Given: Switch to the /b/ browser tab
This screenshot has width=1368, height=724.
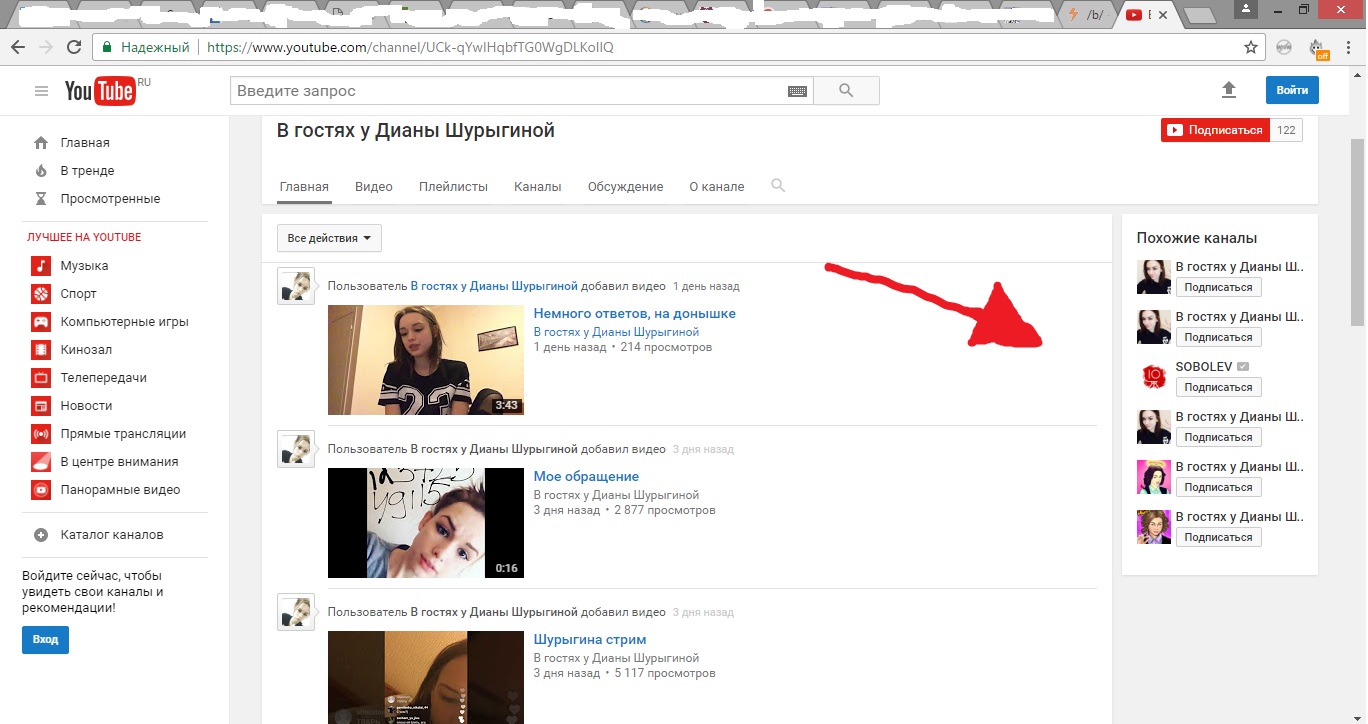Looking at the screenshot, I should tap(1087, 15).
